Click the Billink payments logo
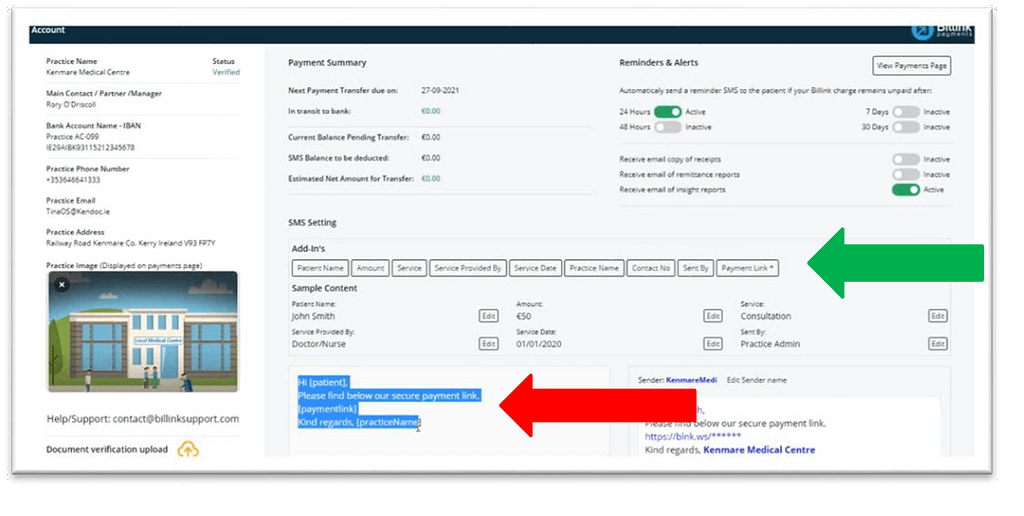 tap(935, 31)
